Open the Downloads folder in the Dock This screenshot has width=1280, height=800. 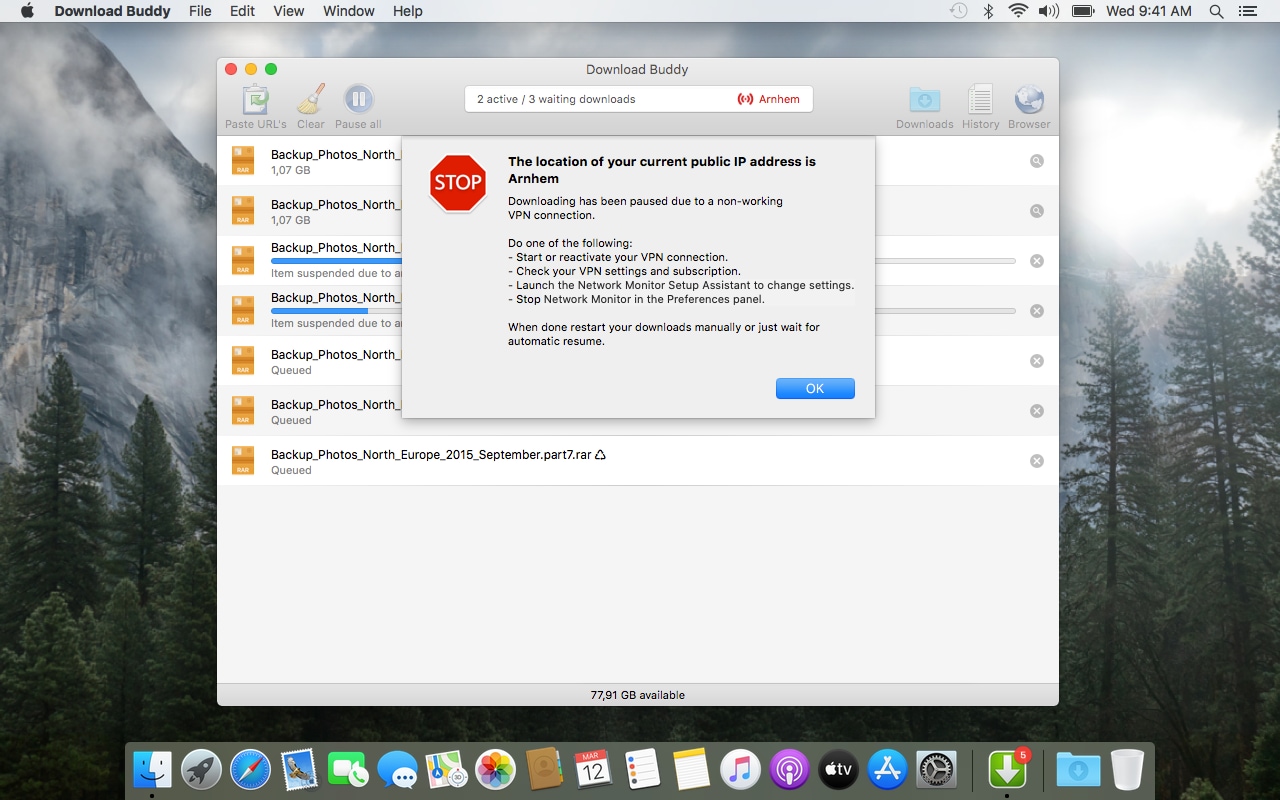click(x=1078, y=770)
